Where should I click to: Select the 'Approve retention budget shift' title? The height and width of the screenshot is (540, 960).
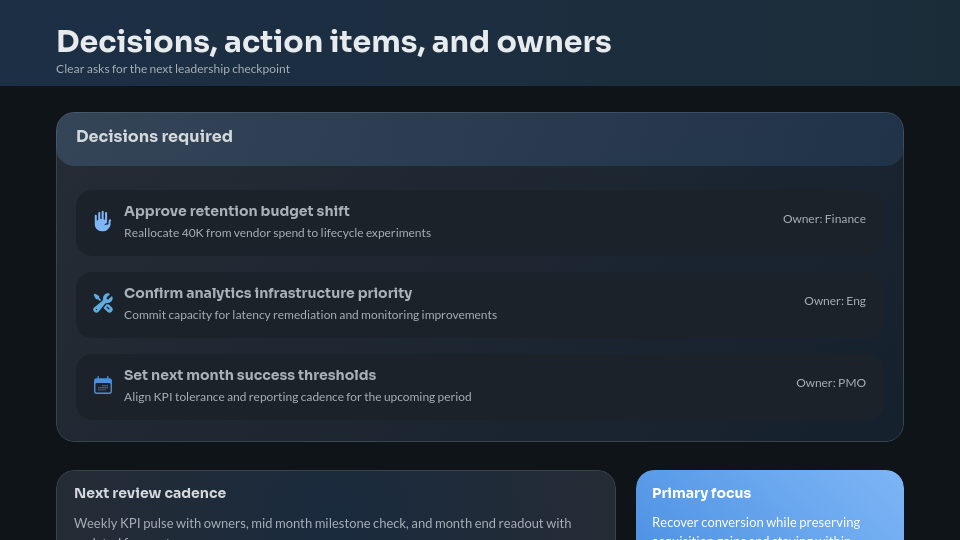click(x=236, y=211)
